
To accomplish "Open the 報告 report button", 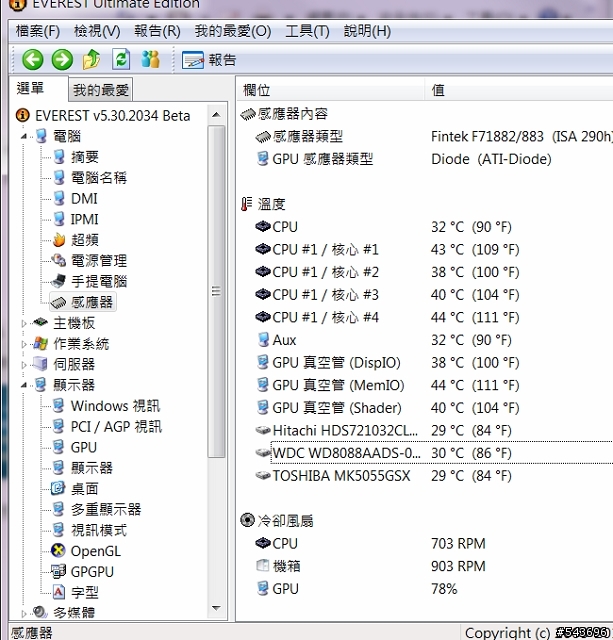I will click(209, 60).
